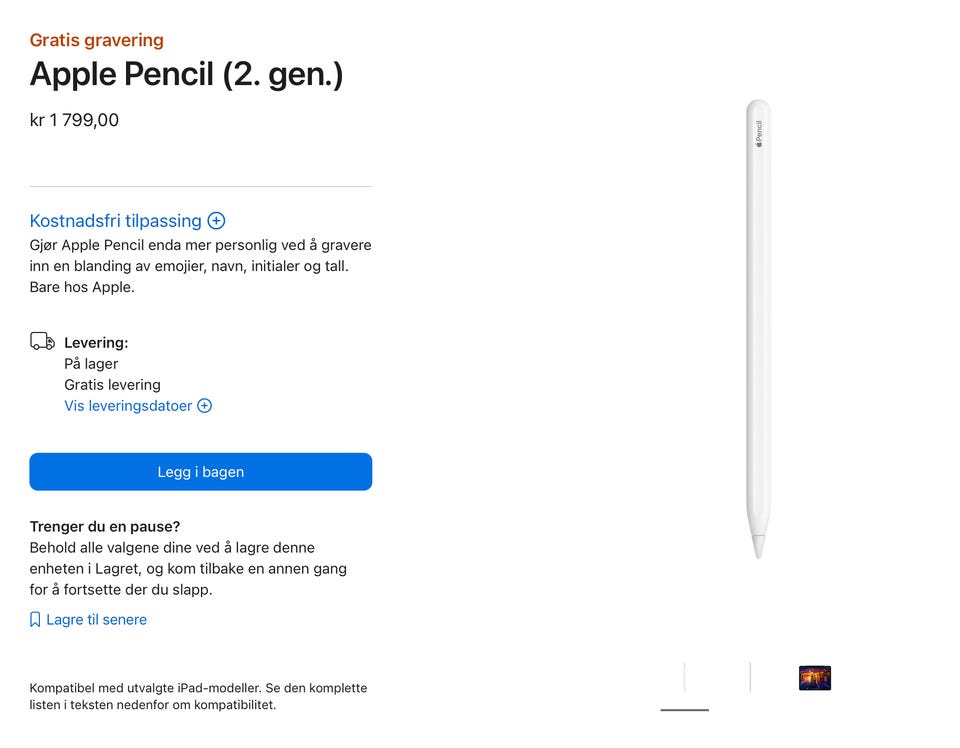Select the first pencil gallery thumbnail
This screenshot has width=960, height=748.
(685, 677)
